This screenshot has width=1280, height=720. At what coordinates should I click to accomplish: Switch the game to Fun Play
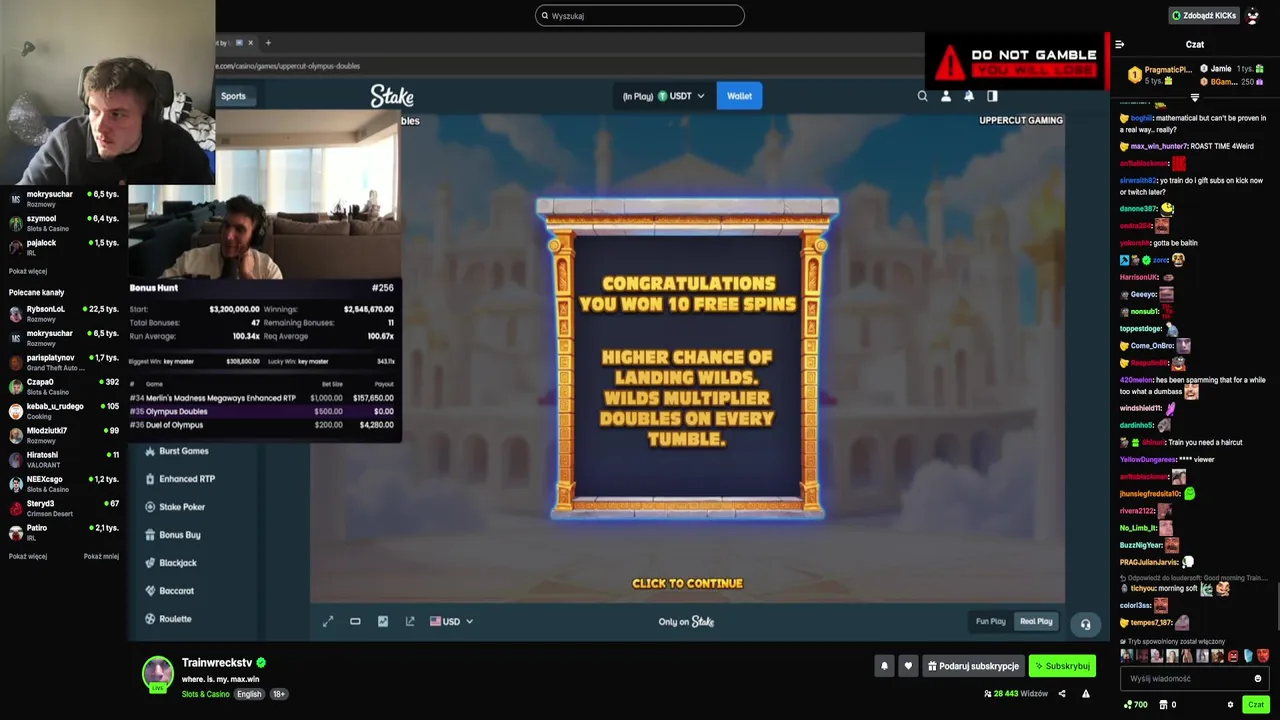[991, 621]
